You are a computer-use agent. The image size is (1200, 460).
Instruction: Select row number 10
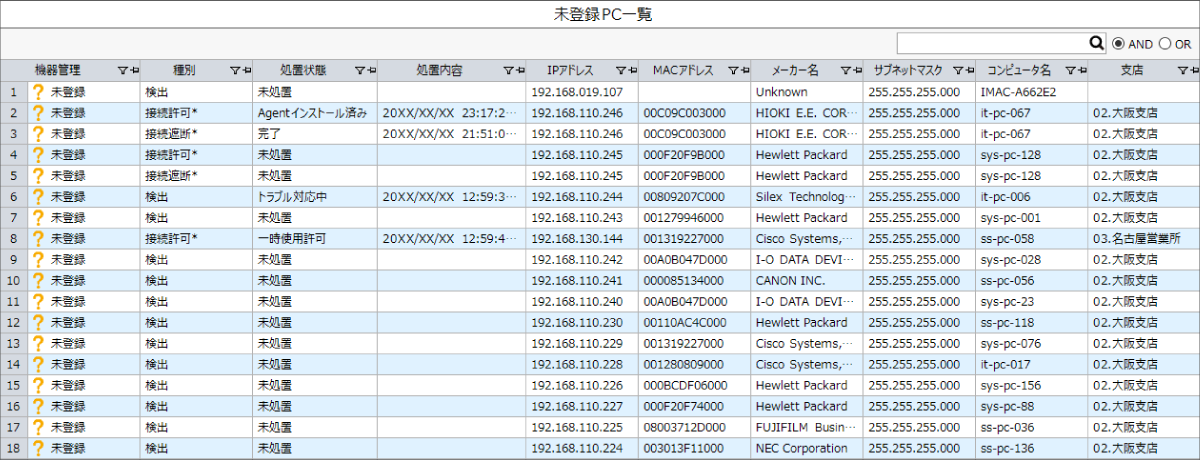(x=14, y=280)
